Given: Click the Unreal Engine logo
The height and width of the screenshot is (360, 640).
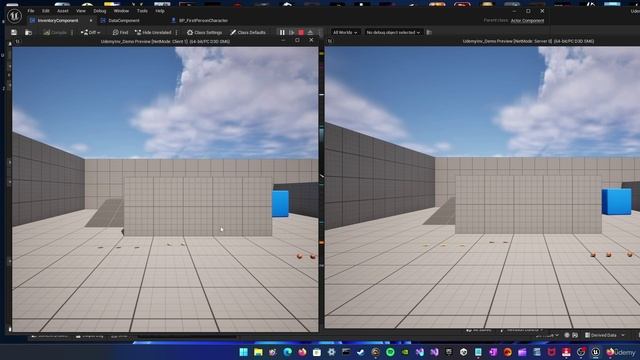Looking at the screenshot, I should (14, 16).
